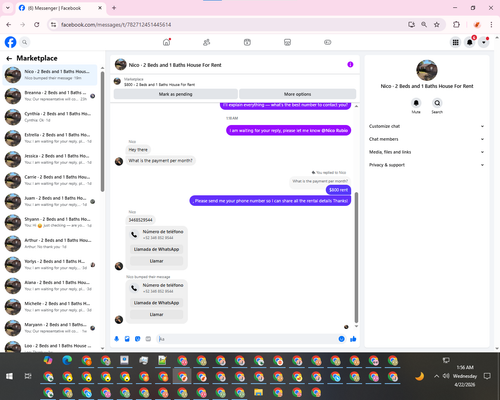The image size is (500, 400).
Task: Open the Facebook menu grid icon
Action: (455, 42)
